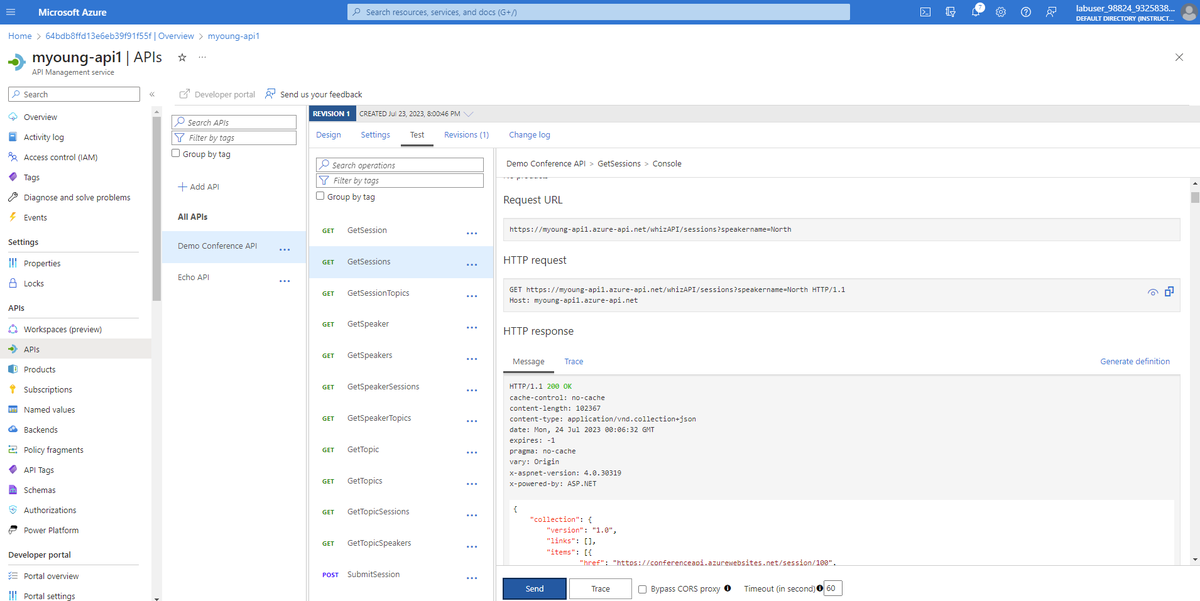This screenshot has width=1200, height=601.
Task: Close the APIs blade
Action: (x=1179, y=58)
